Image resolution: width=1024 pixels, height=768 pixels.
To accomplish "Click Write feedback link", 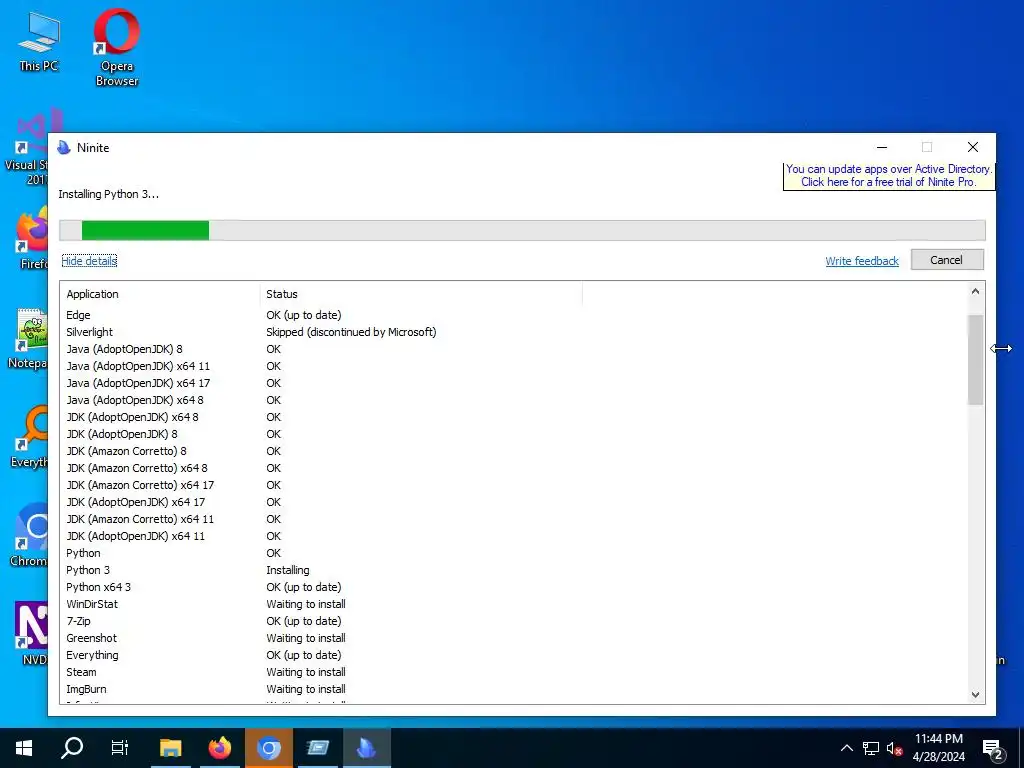I will pos(862,261).
